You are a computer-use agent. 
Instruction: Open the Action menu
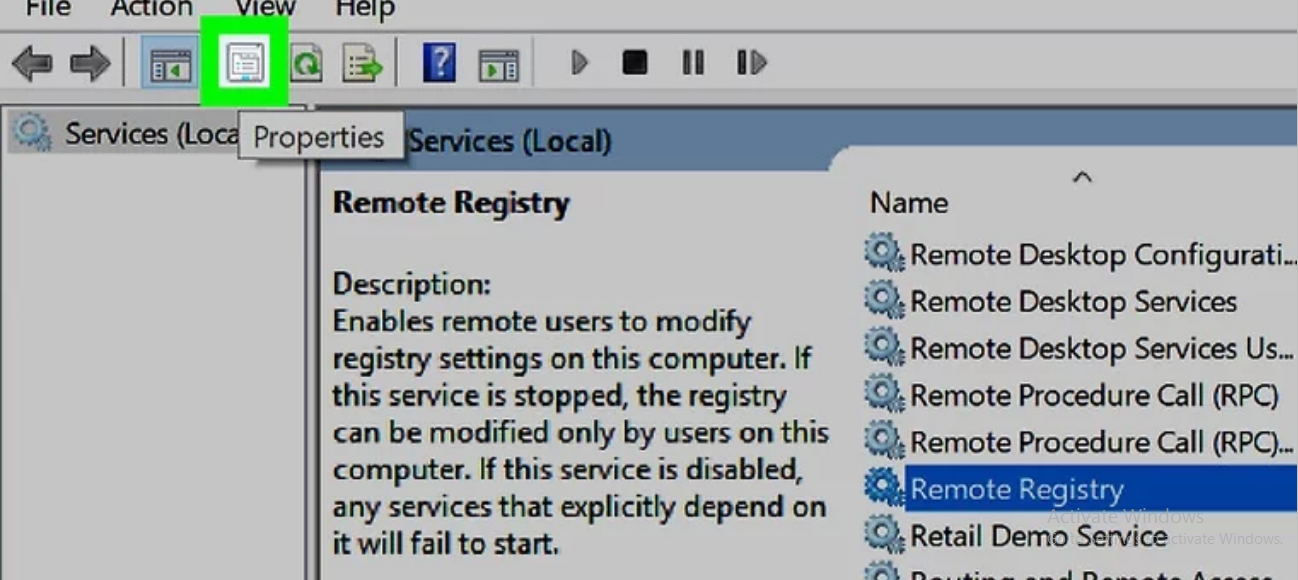pyautogui.click(x=151, y=9)
